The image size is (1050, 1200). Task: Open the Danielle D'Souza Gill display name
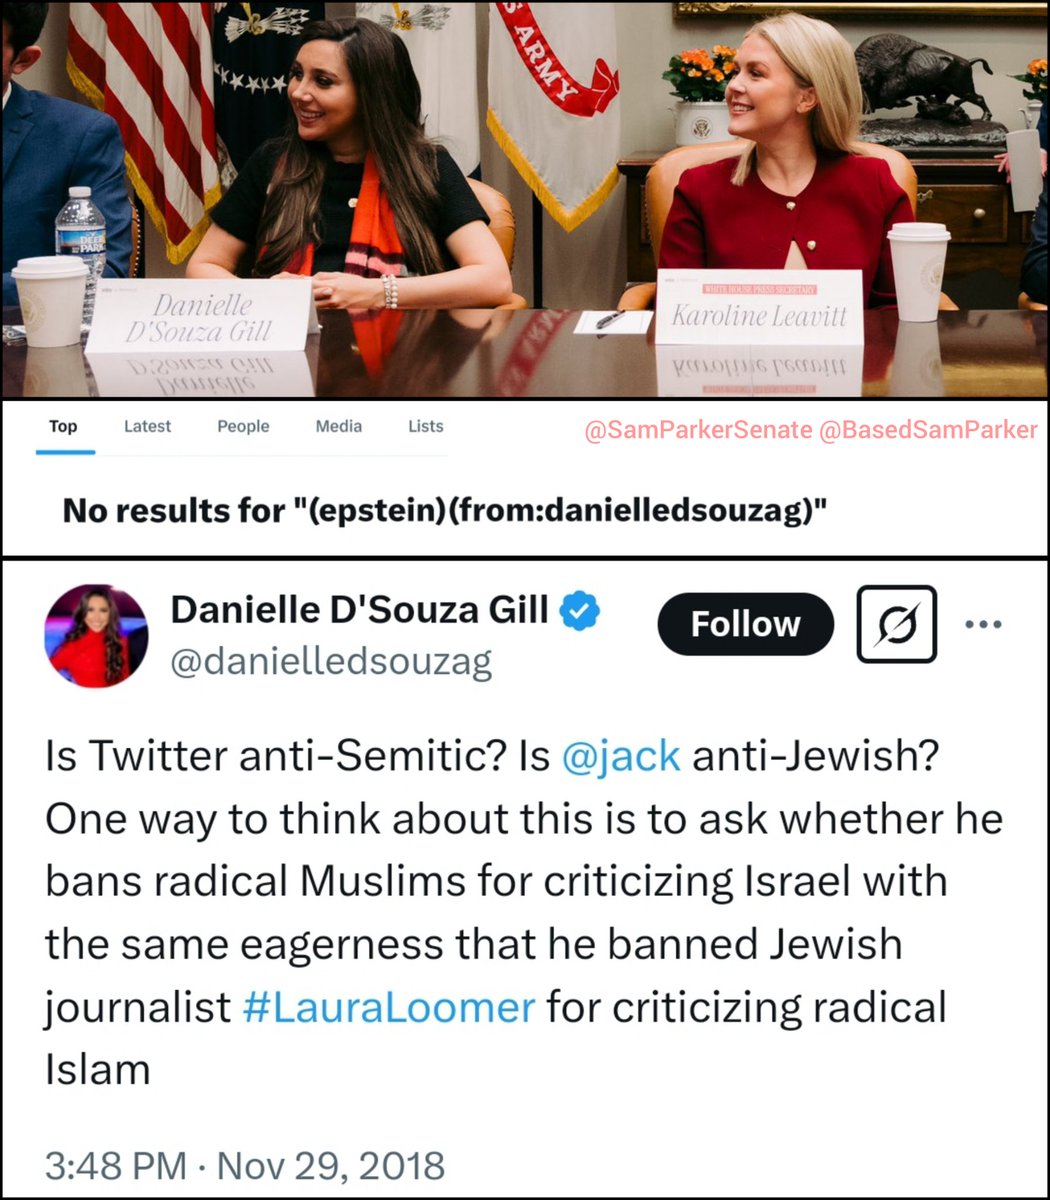359,608
